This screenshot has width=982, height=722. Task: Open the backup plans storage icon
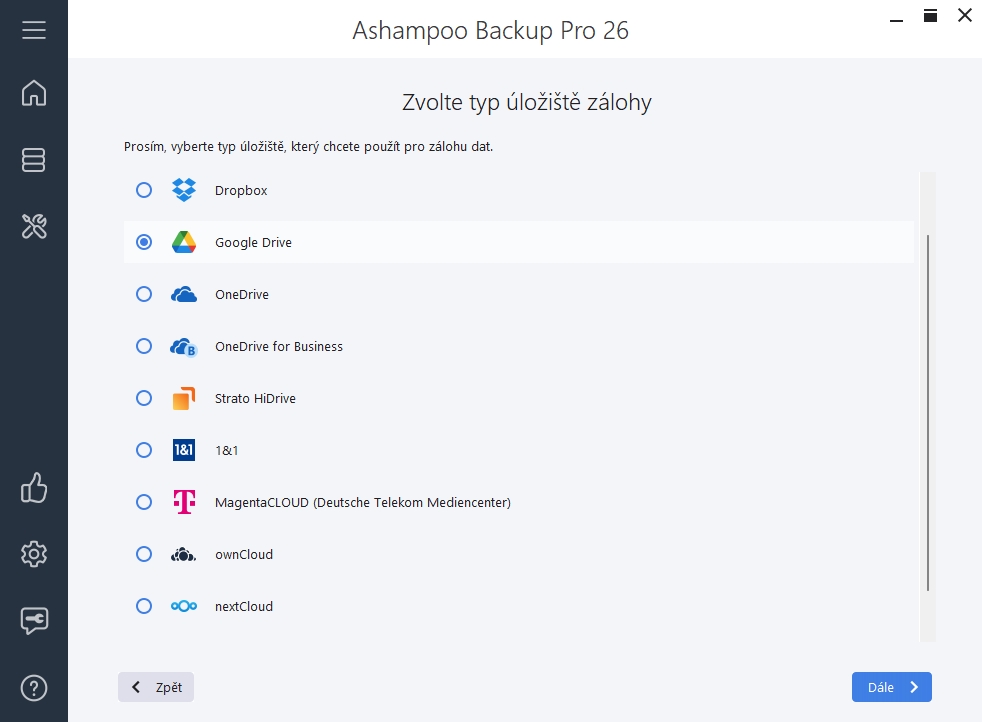click(34, 160)
